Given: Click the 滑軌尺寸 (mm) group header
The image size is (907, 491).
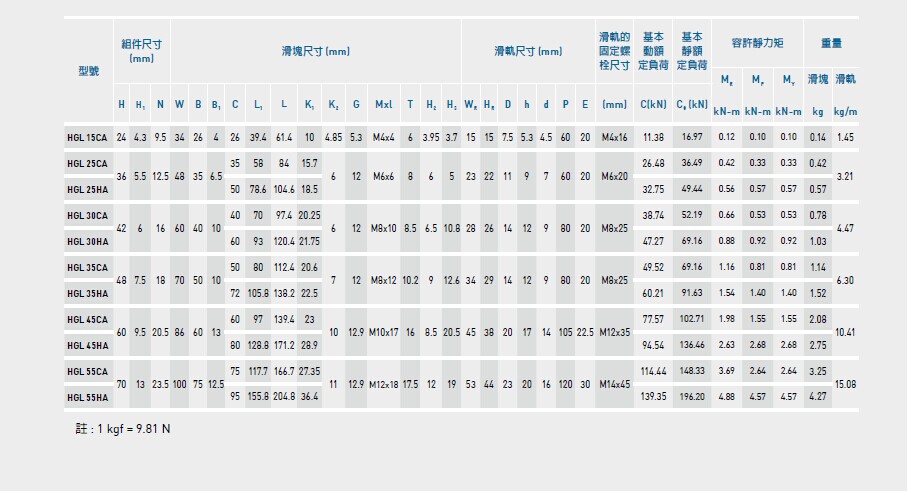Looking at the screenshot, I should click(x=527, y=50).
